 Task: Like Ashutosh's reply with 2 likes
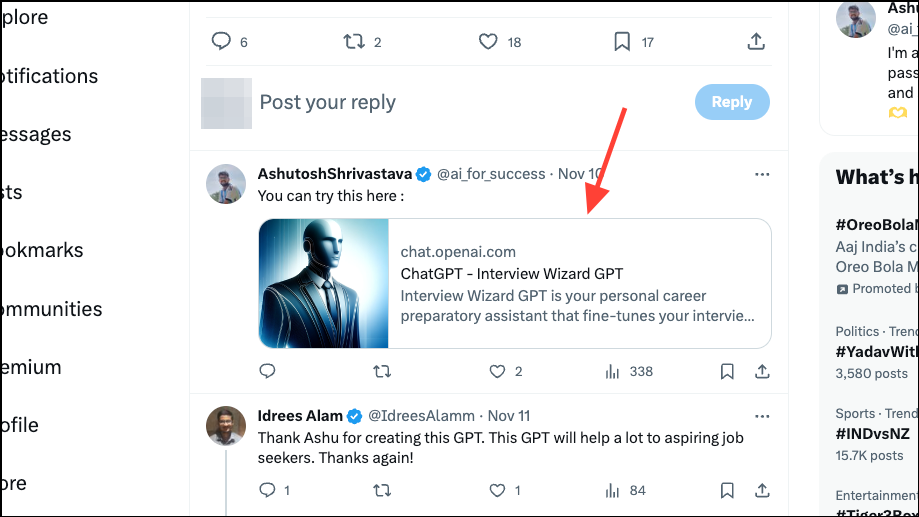pos(497,372)
